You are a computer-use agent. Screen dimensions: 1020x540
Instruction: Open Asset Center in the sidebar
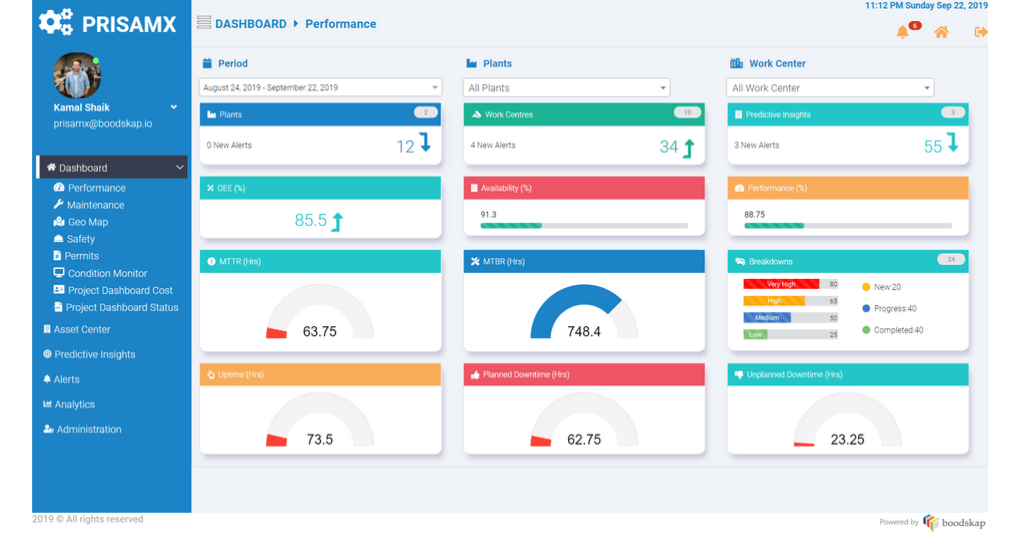81,329
